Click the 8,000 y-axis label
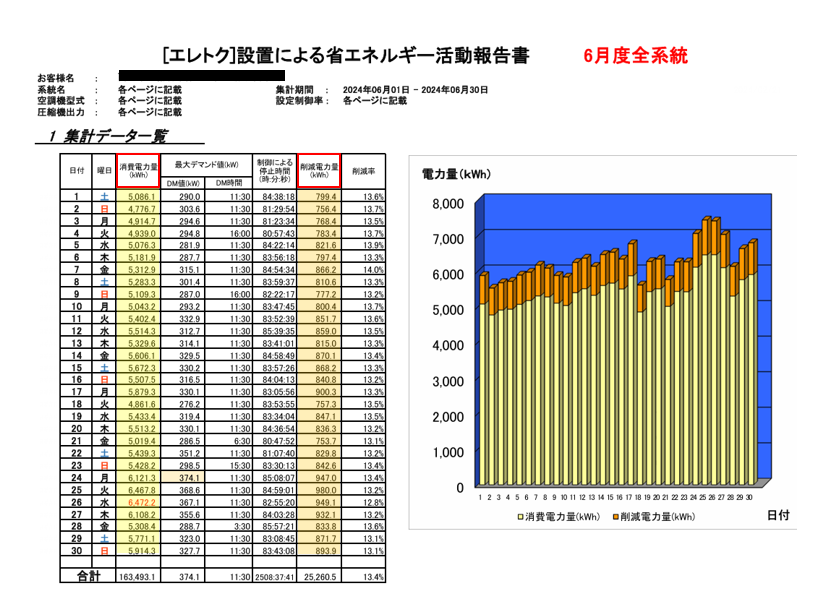 (448, 204)
